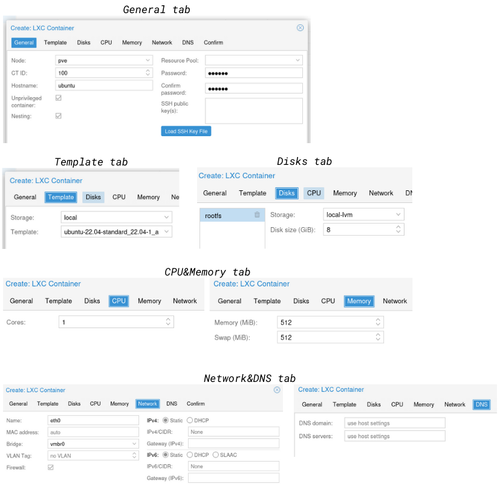Select the IPv4 DHCP radio button
The width and height of the screenshot is (500, 490).
190,420
